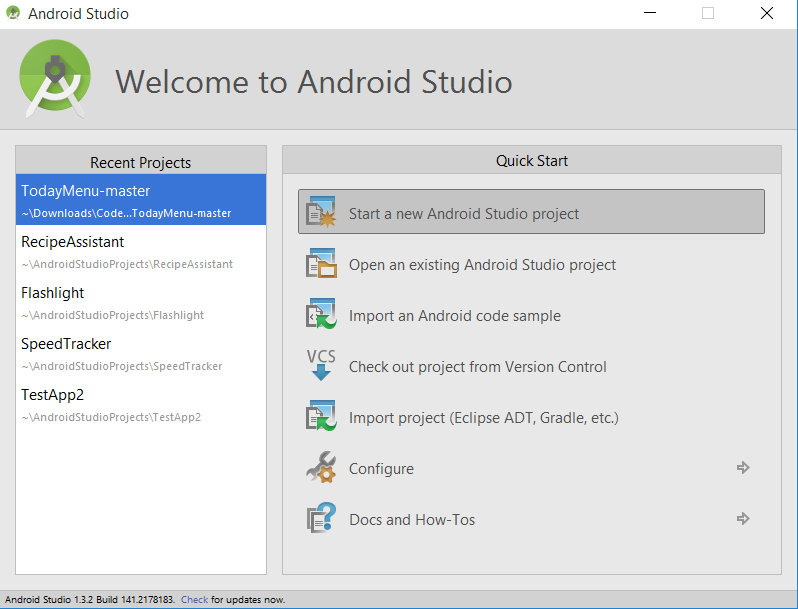This screenshot has height=609, width=798.
Task: Open recent project SpeedTracker
Action: [x=141, y=353]
